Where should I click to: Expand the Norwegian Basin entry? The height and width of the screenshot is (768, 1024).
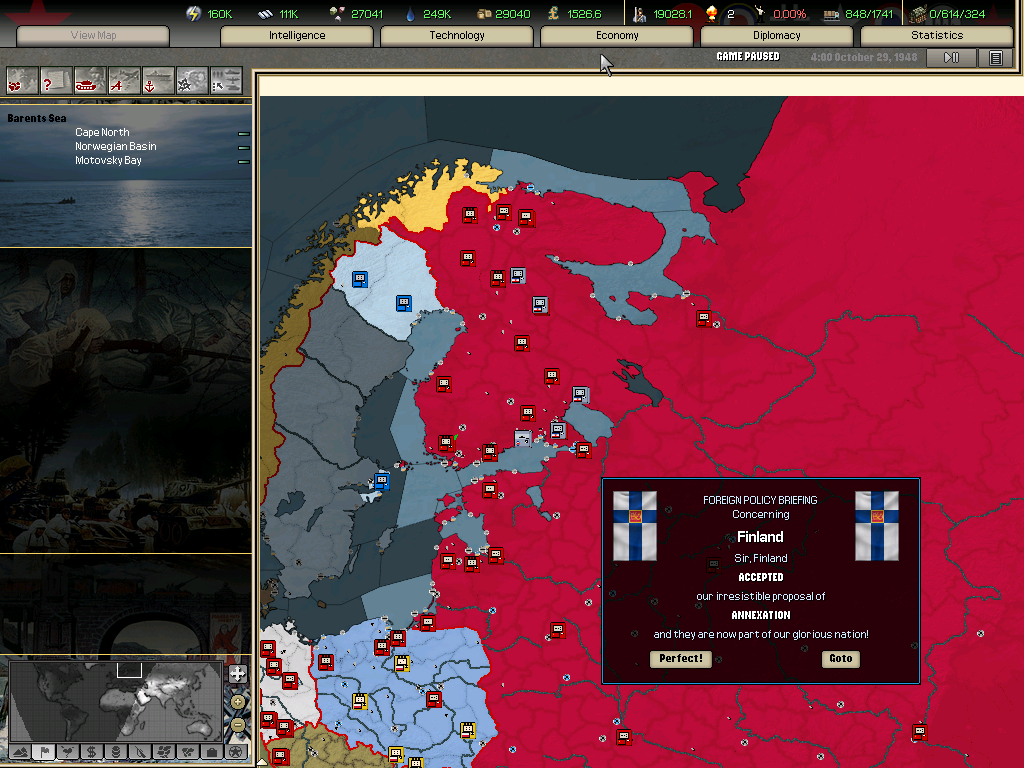coord(243,147)
